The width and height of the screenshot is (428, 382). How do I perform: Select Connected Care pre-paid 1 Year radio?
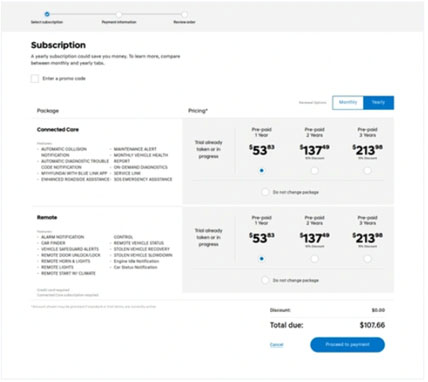[x=262, y=171]
